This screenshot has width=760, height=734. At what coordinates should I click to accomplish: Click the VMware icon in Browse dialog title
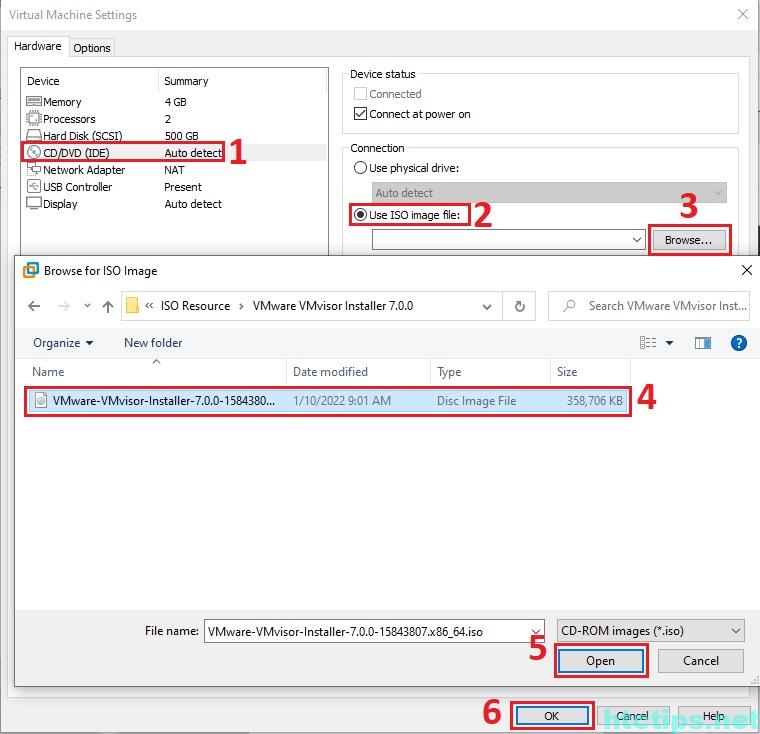[x=31, y=270]
